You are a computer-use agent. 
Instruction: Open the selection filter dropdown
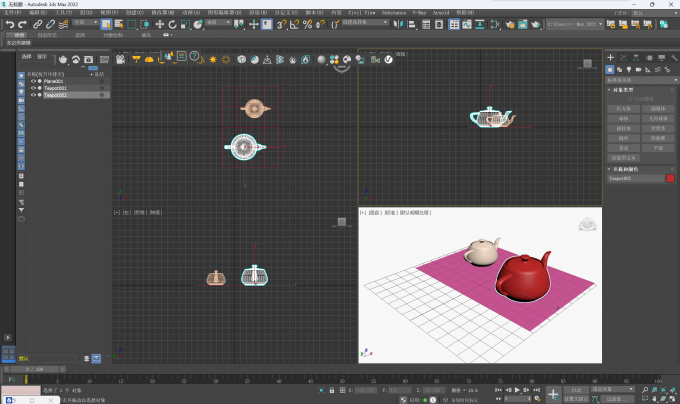coord(86,23)
